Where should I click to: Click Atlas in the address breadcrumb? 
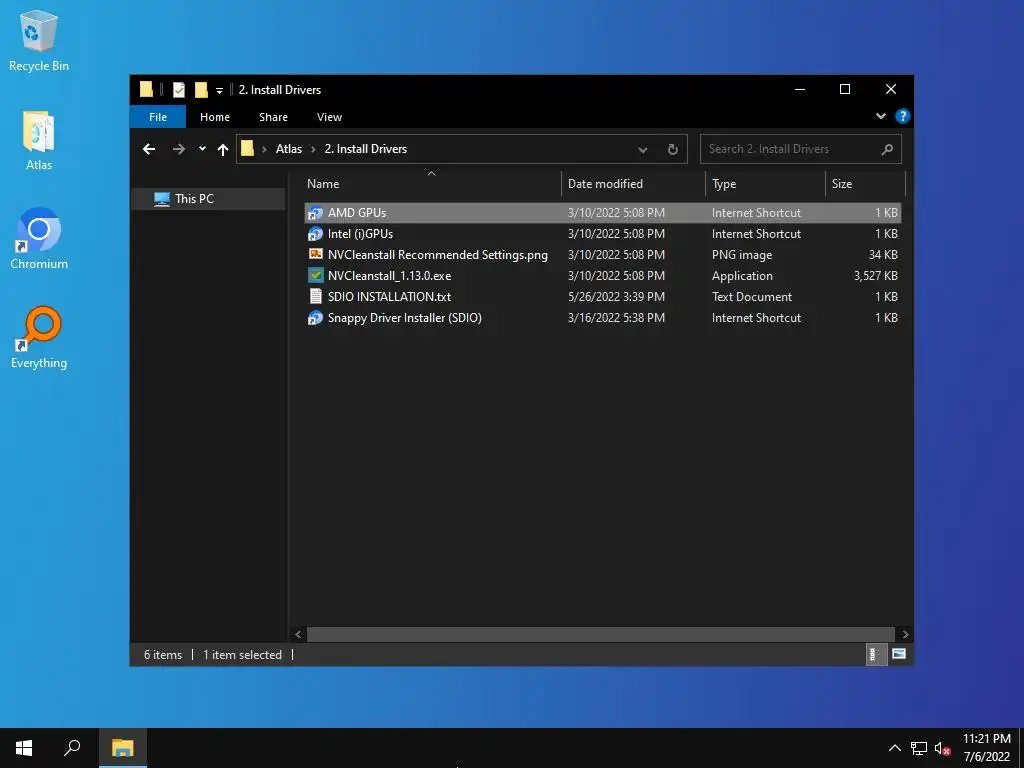[x=289, y=149]
